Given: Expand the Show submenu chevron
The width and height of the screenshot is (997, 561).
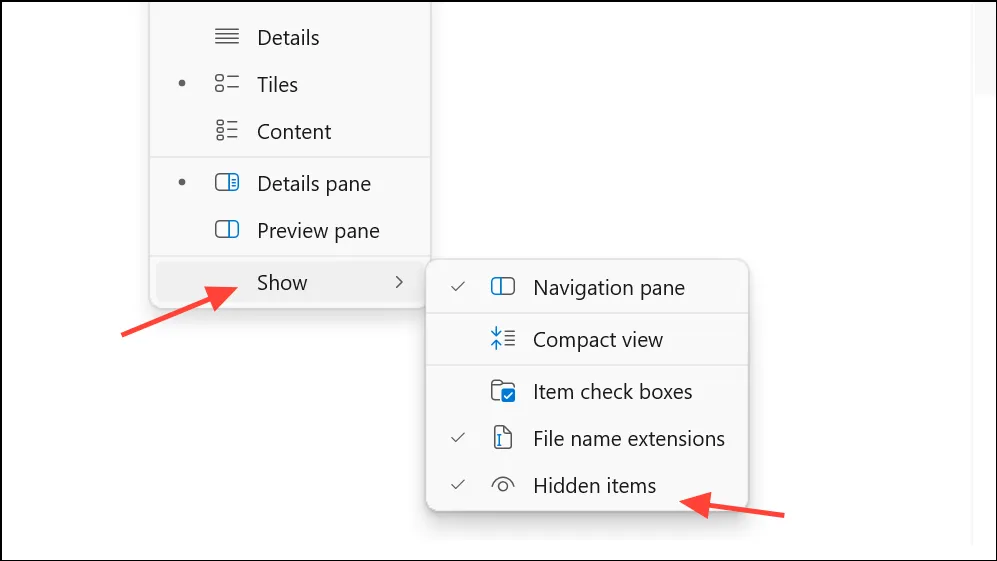Looking at the screenshot, I should [x=399, y=282].
